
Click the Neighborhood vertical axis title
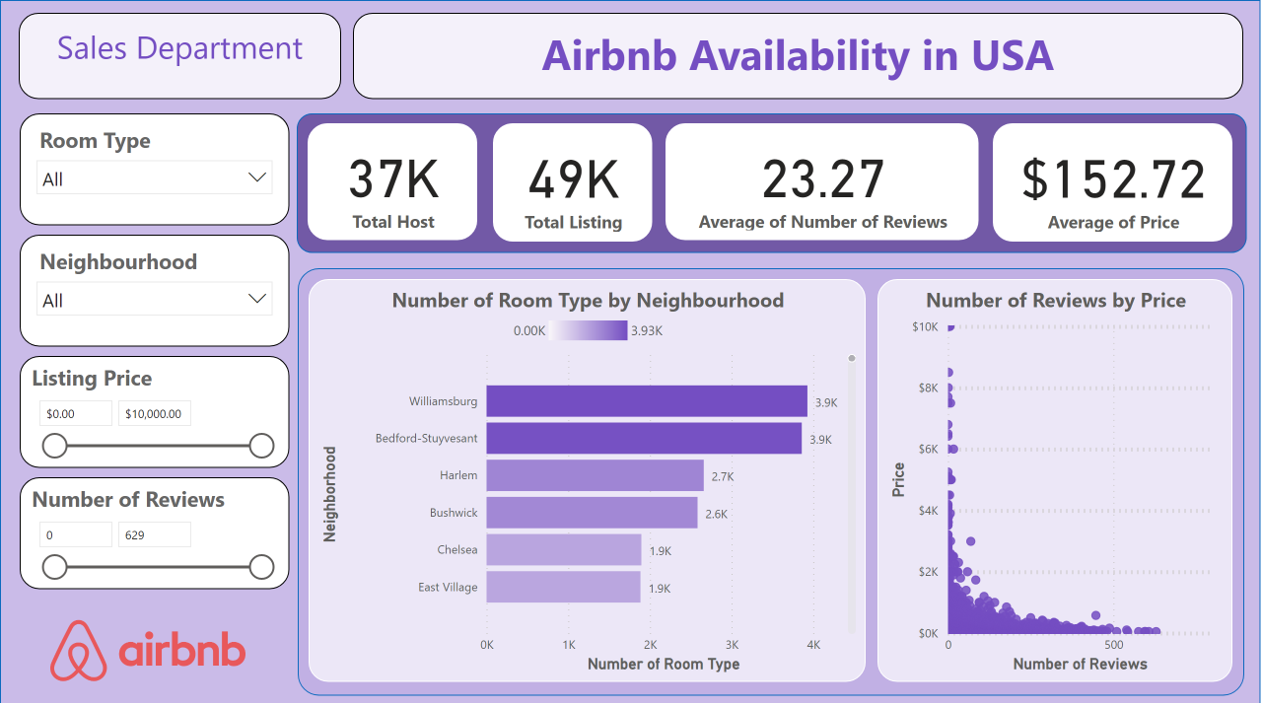(329, 494)
